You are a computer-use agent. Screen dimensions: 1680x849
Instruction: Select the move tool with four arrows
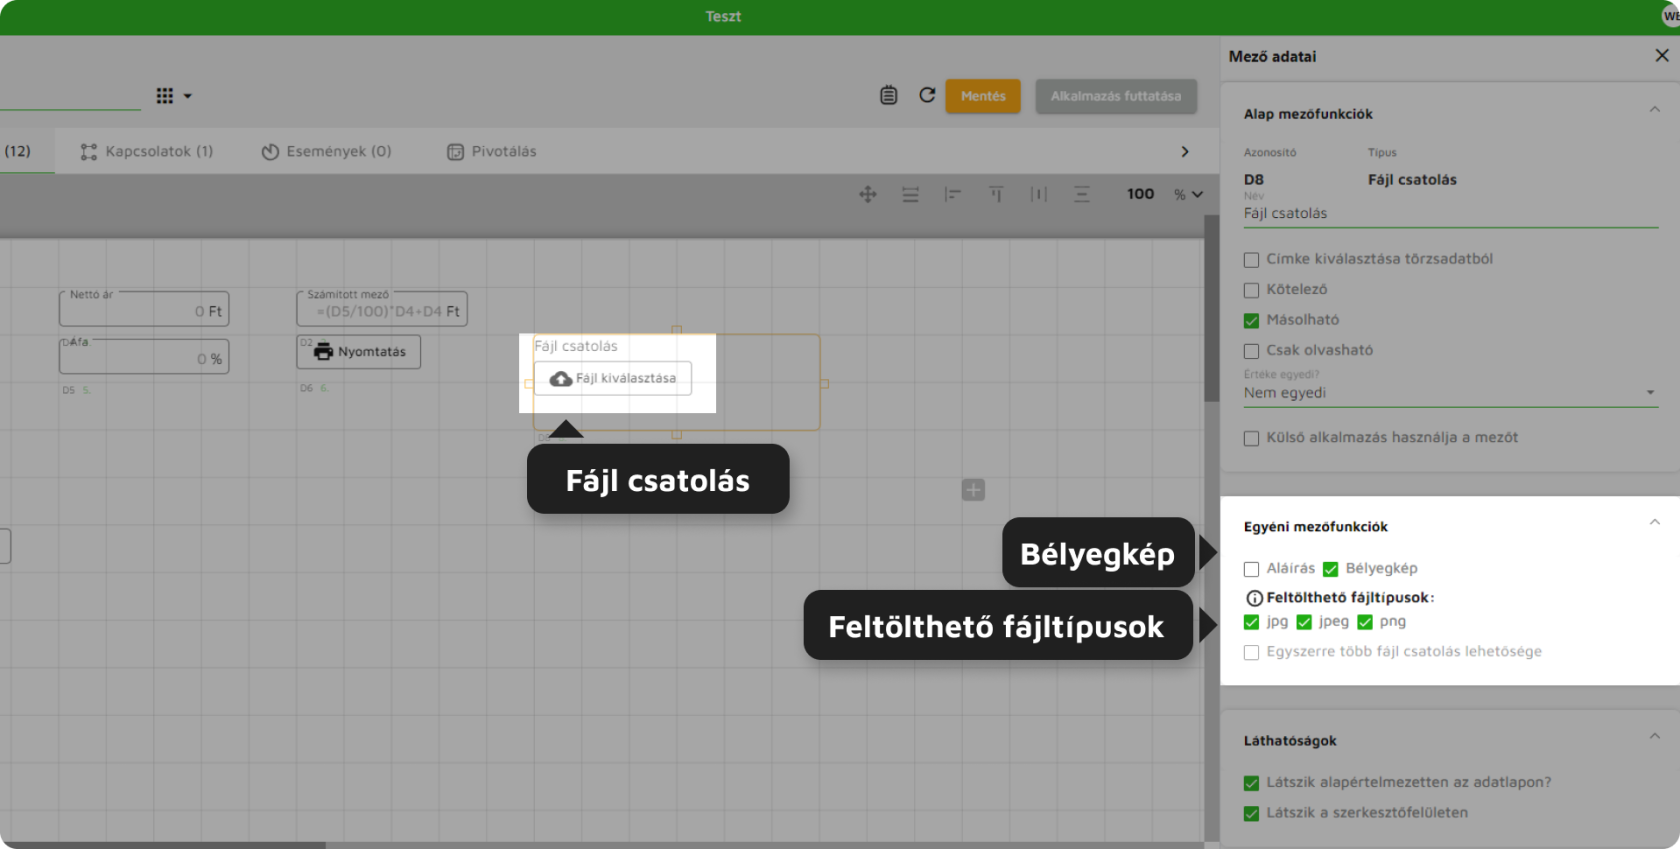[868, 194]
